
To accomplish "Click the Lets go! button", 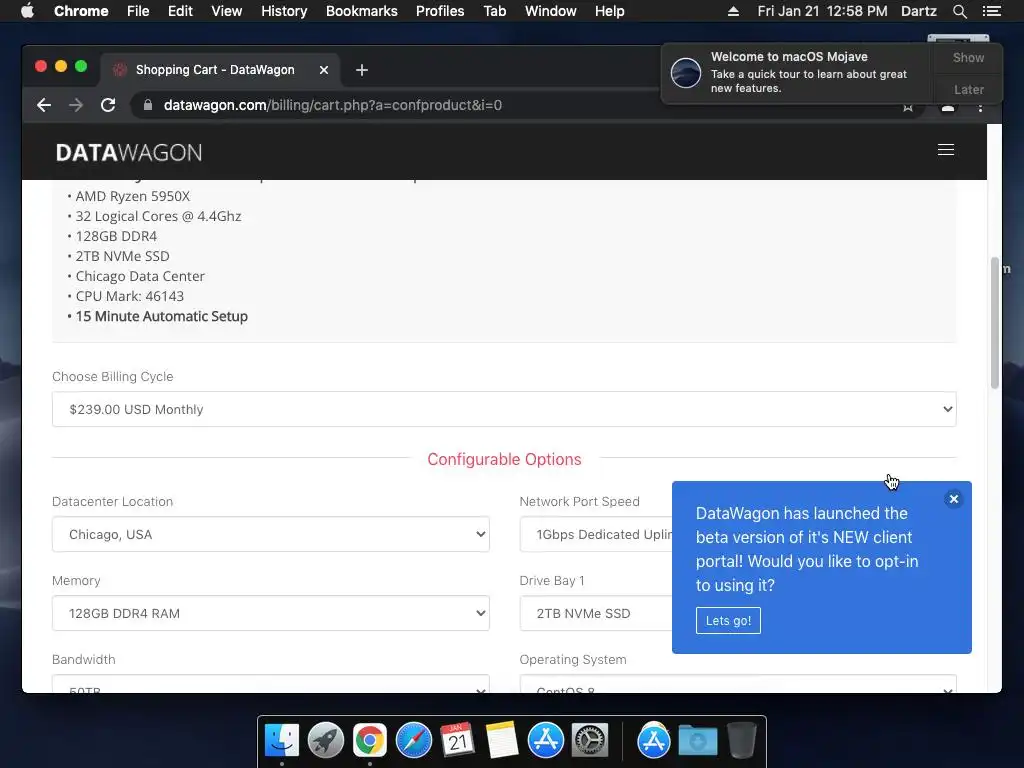I will tap(728, 620).
